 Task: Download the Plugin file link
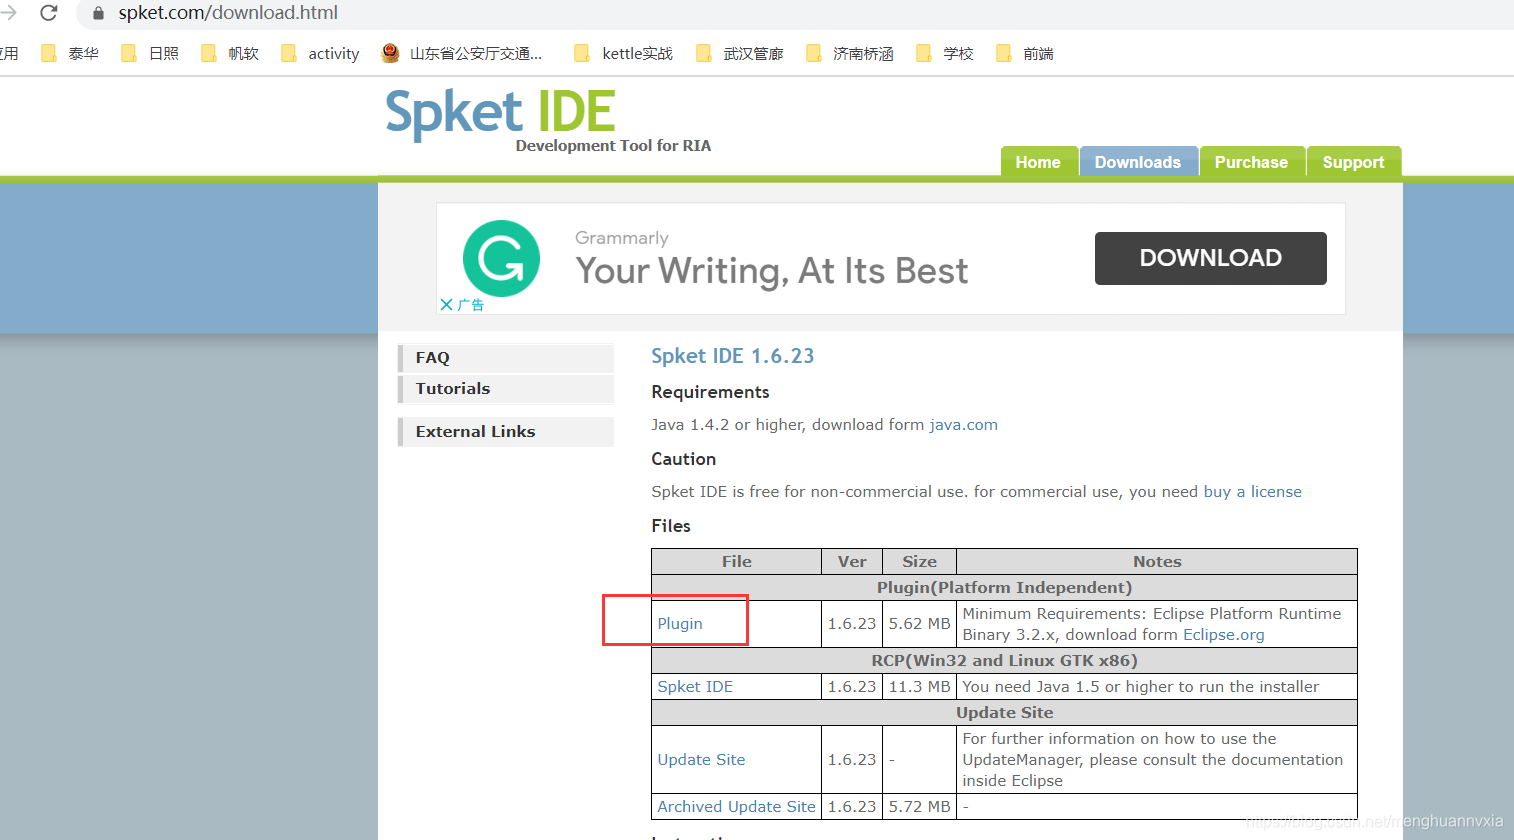point(680,623)
